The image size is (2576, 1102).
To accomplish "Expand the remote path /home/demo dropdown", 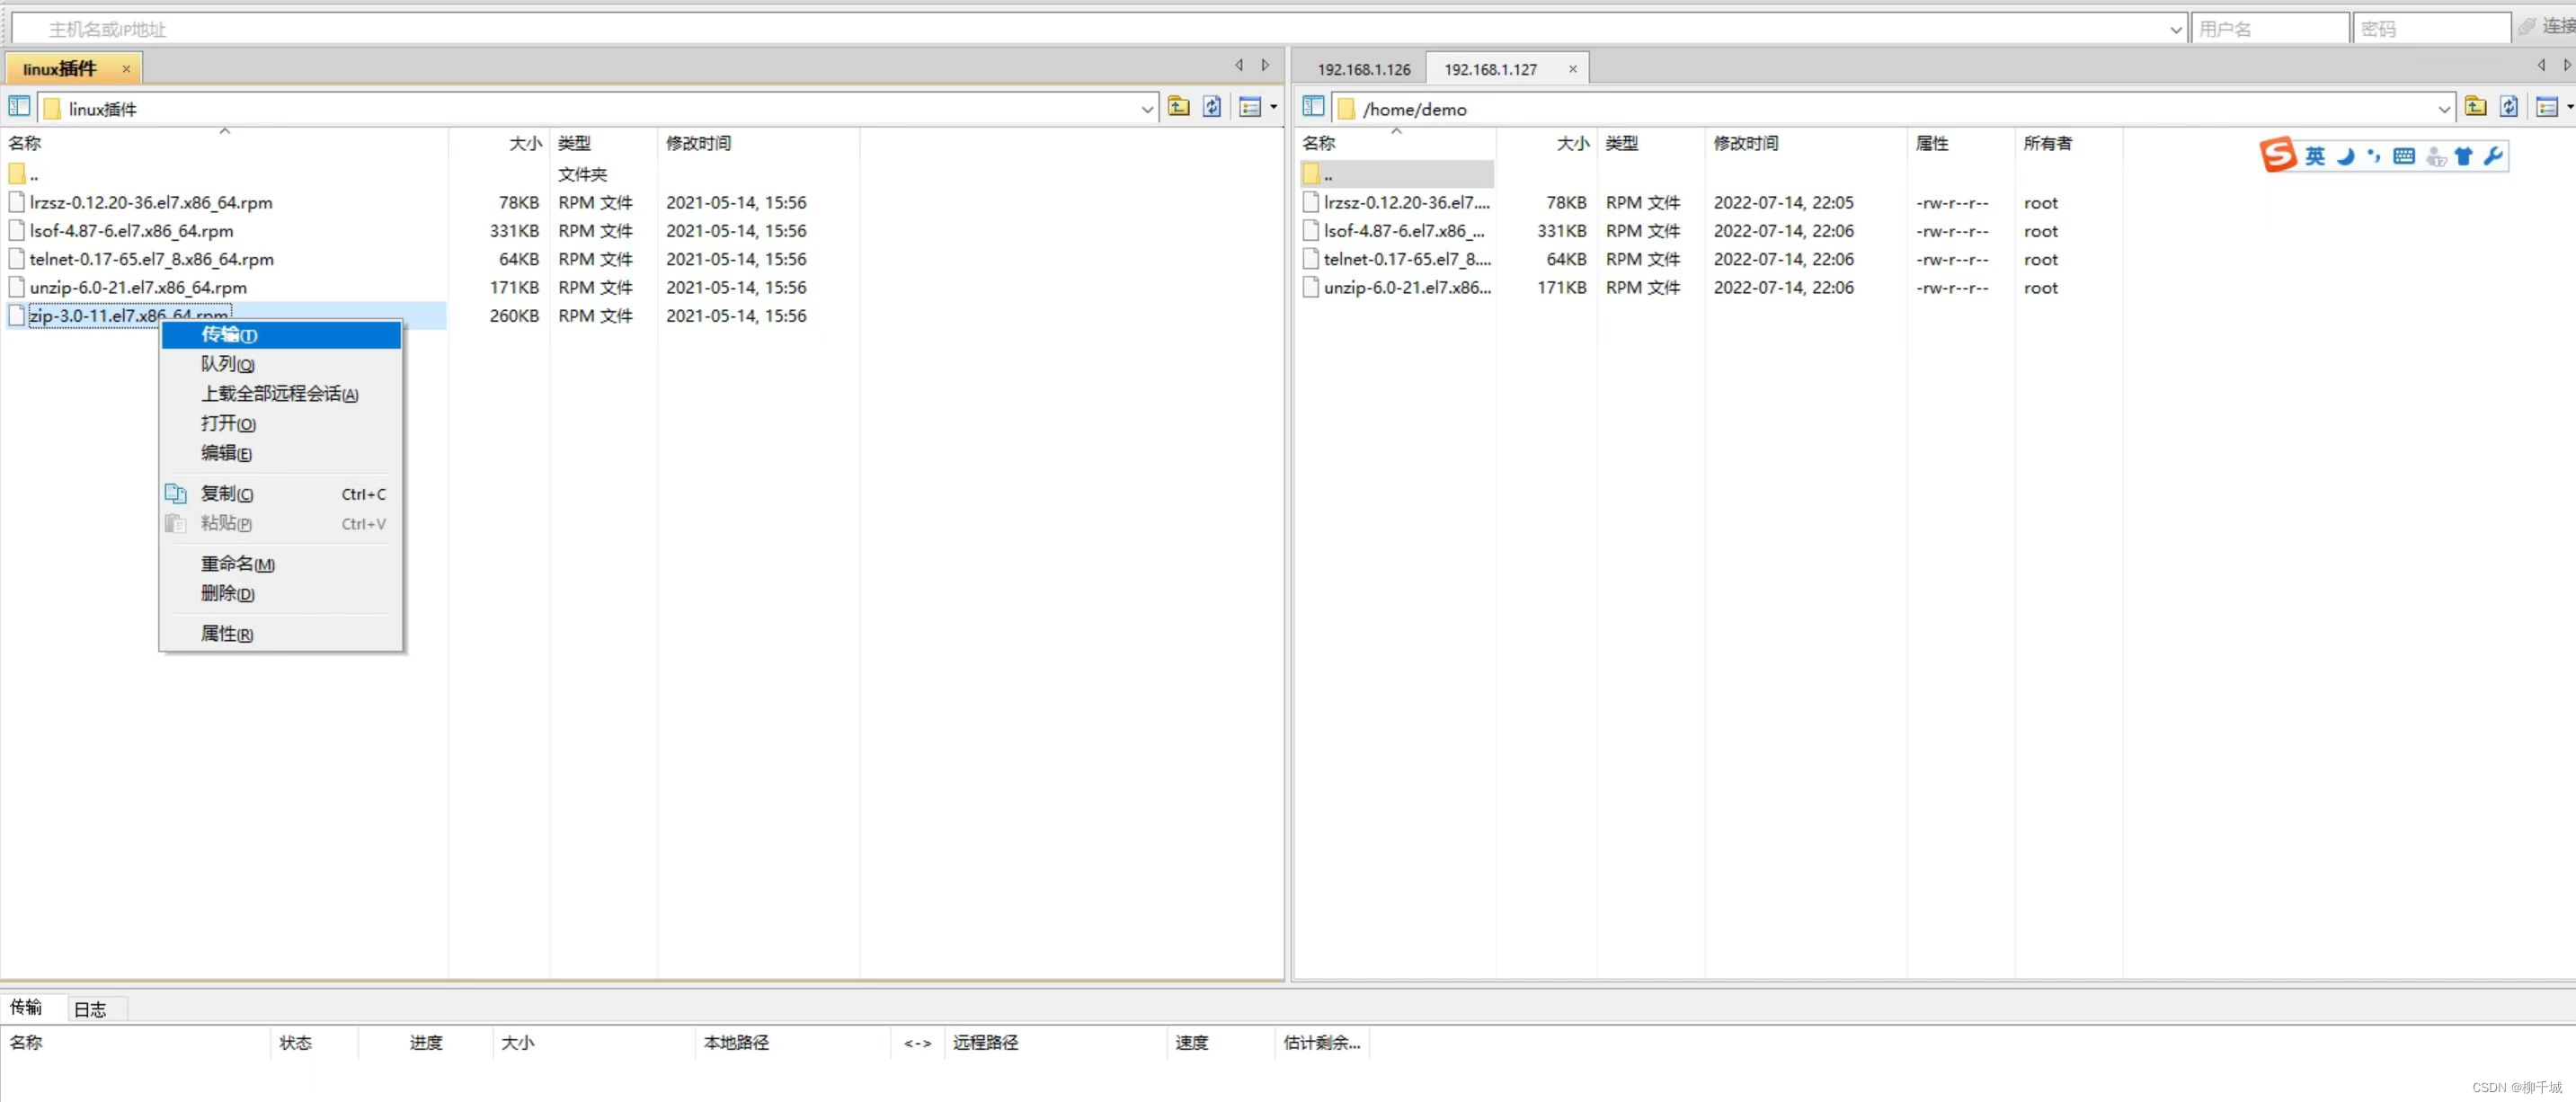I will (2444, 108).
